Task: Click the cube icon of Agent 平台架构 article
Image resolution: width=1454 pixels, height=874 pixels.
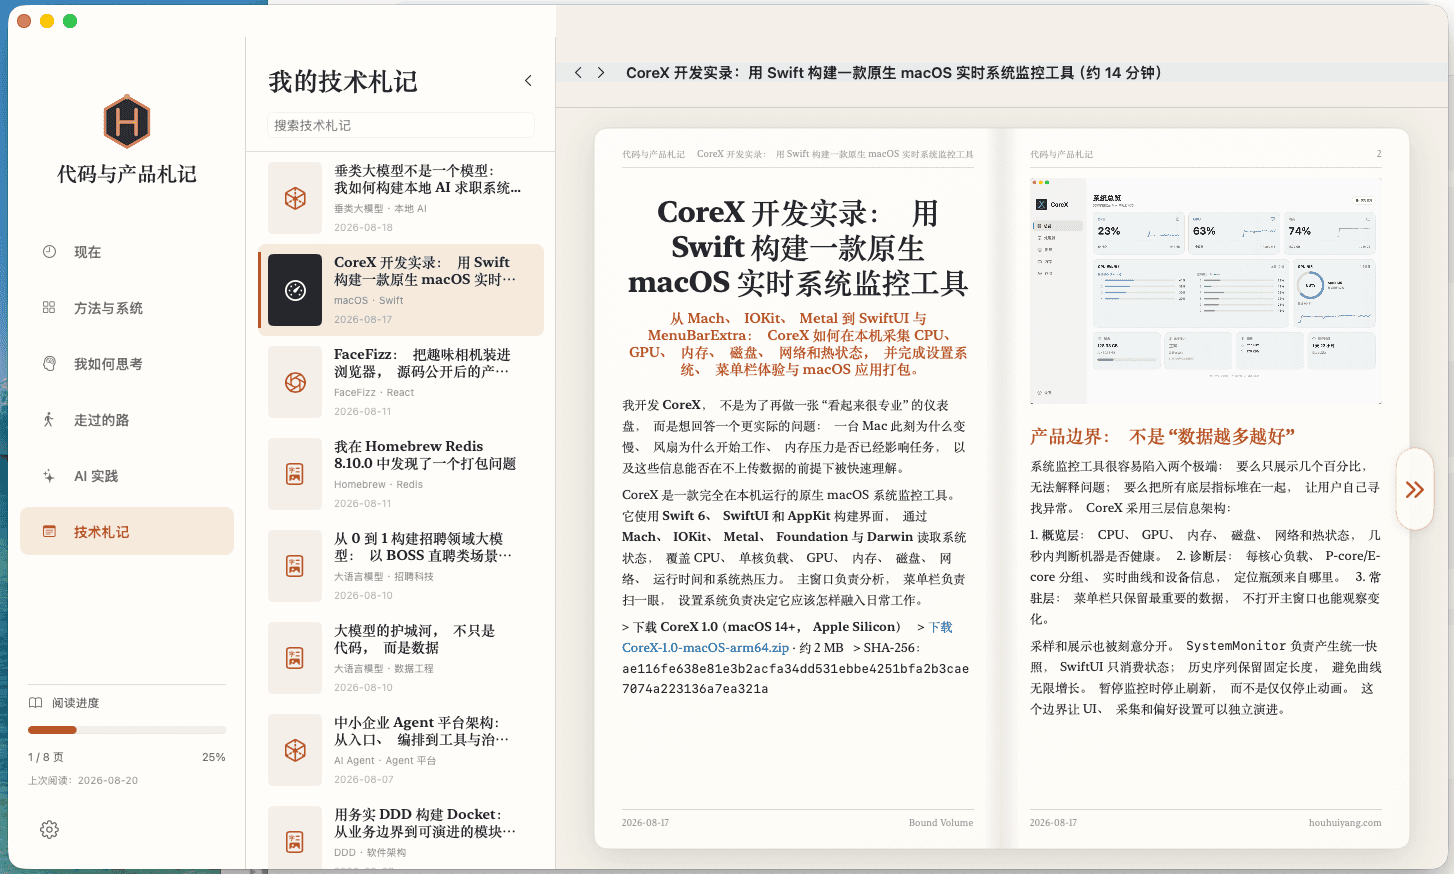Action: pos(295,750)
